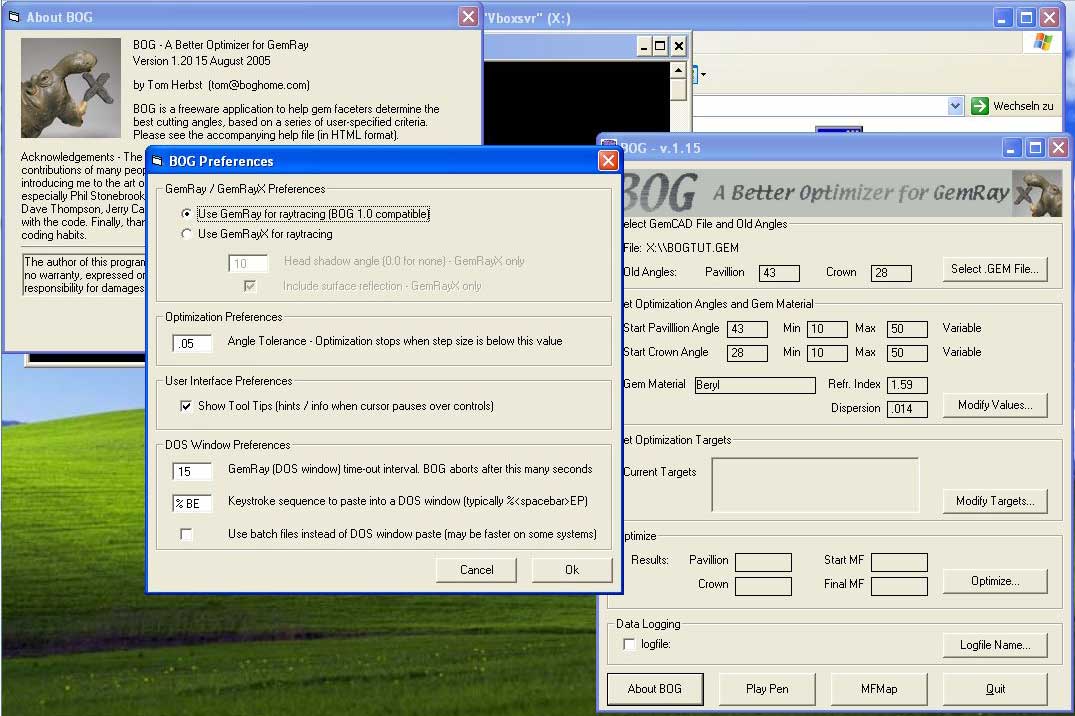Image resolution: width=1075 pixels, height=716 pixels.
Task: Minimize the BOG v.1.15 window
Action: (1012, 147)
